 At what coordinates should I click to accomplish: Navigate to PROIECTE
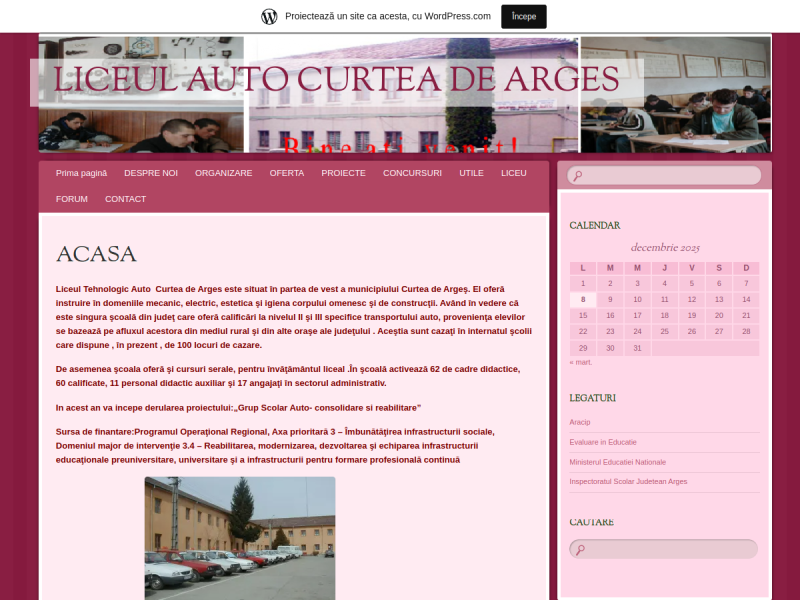(343, 172)
